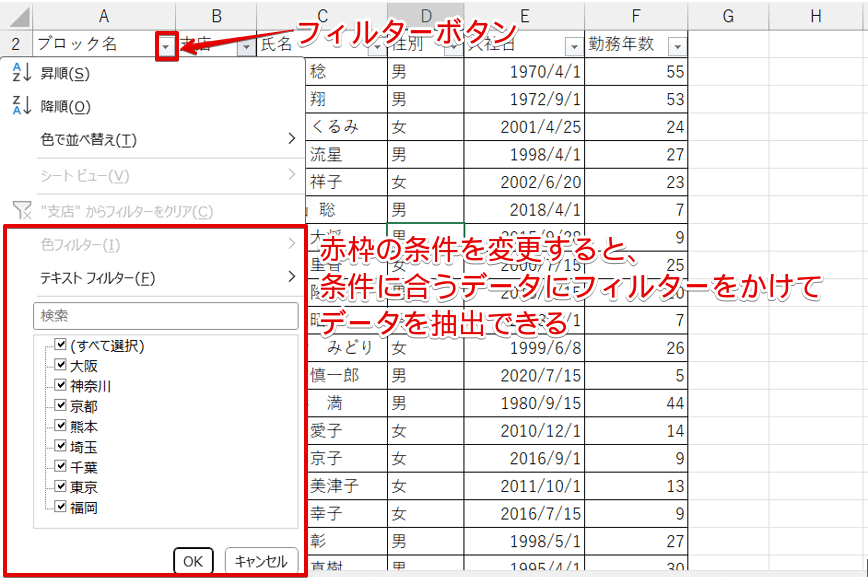Select column G header
This screenshot has width=868, height=581.
(x=727, y=15)
